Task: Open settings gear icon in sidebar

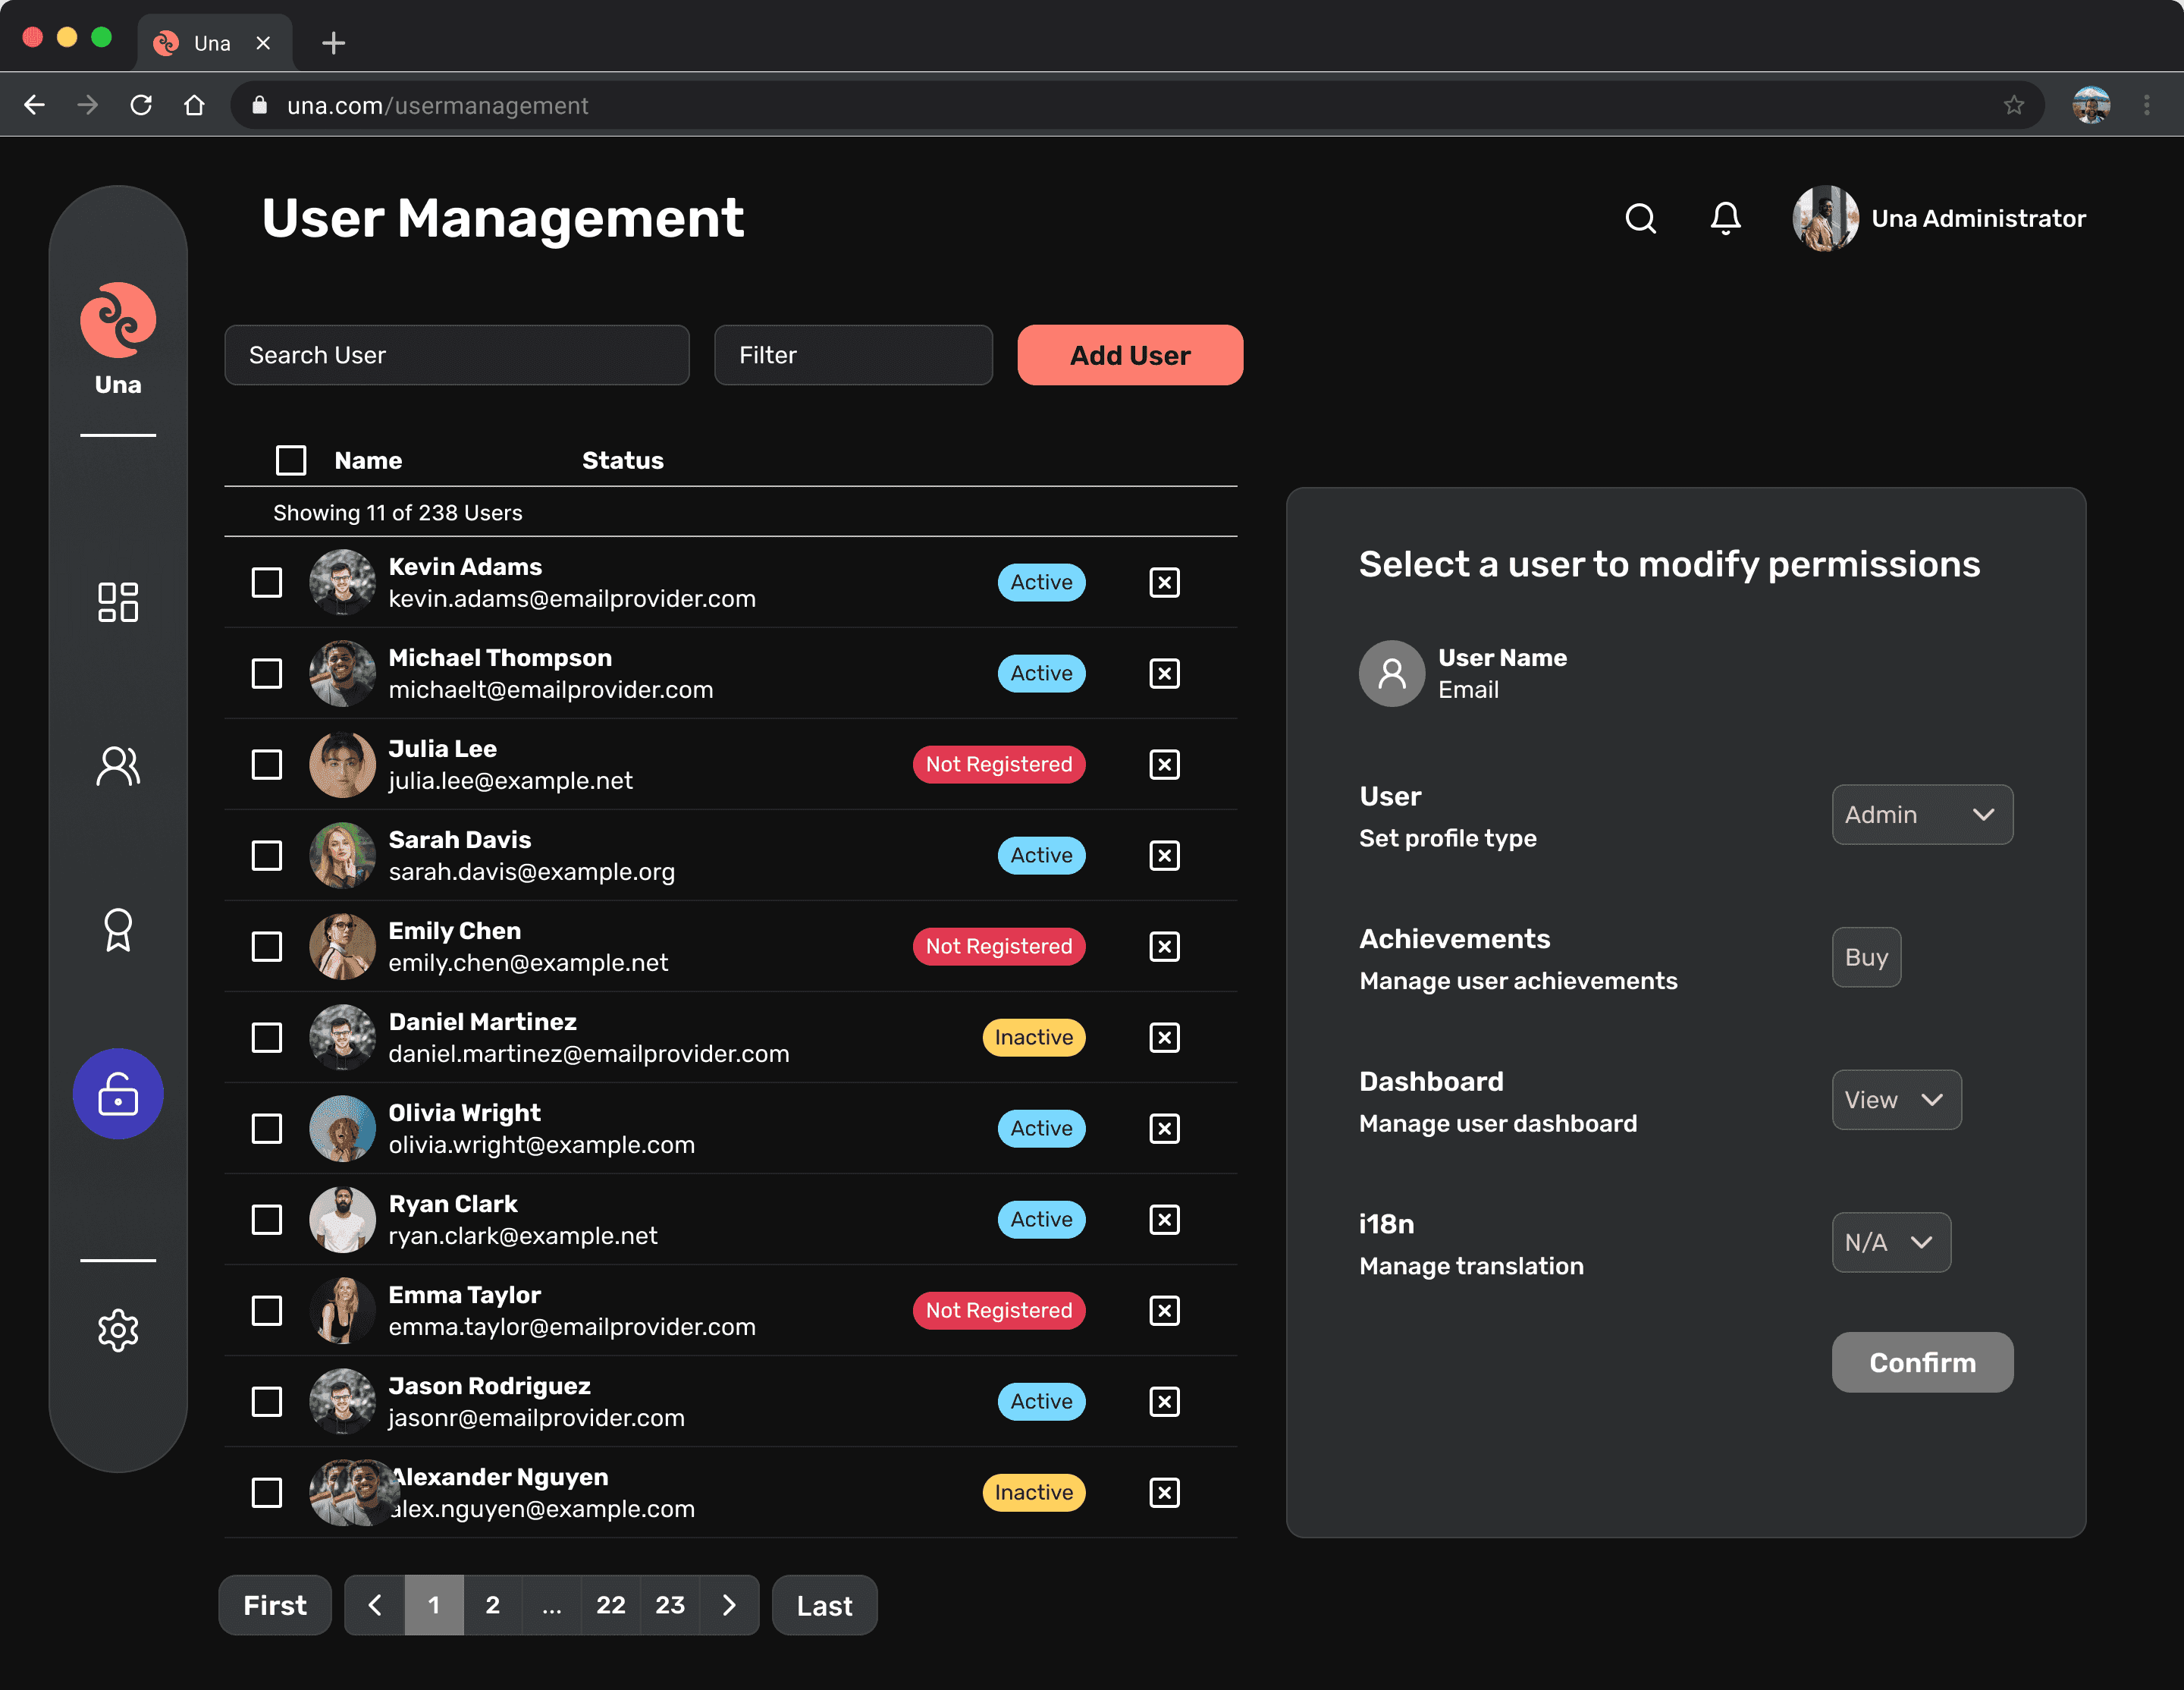Action: pos(118,1330)
